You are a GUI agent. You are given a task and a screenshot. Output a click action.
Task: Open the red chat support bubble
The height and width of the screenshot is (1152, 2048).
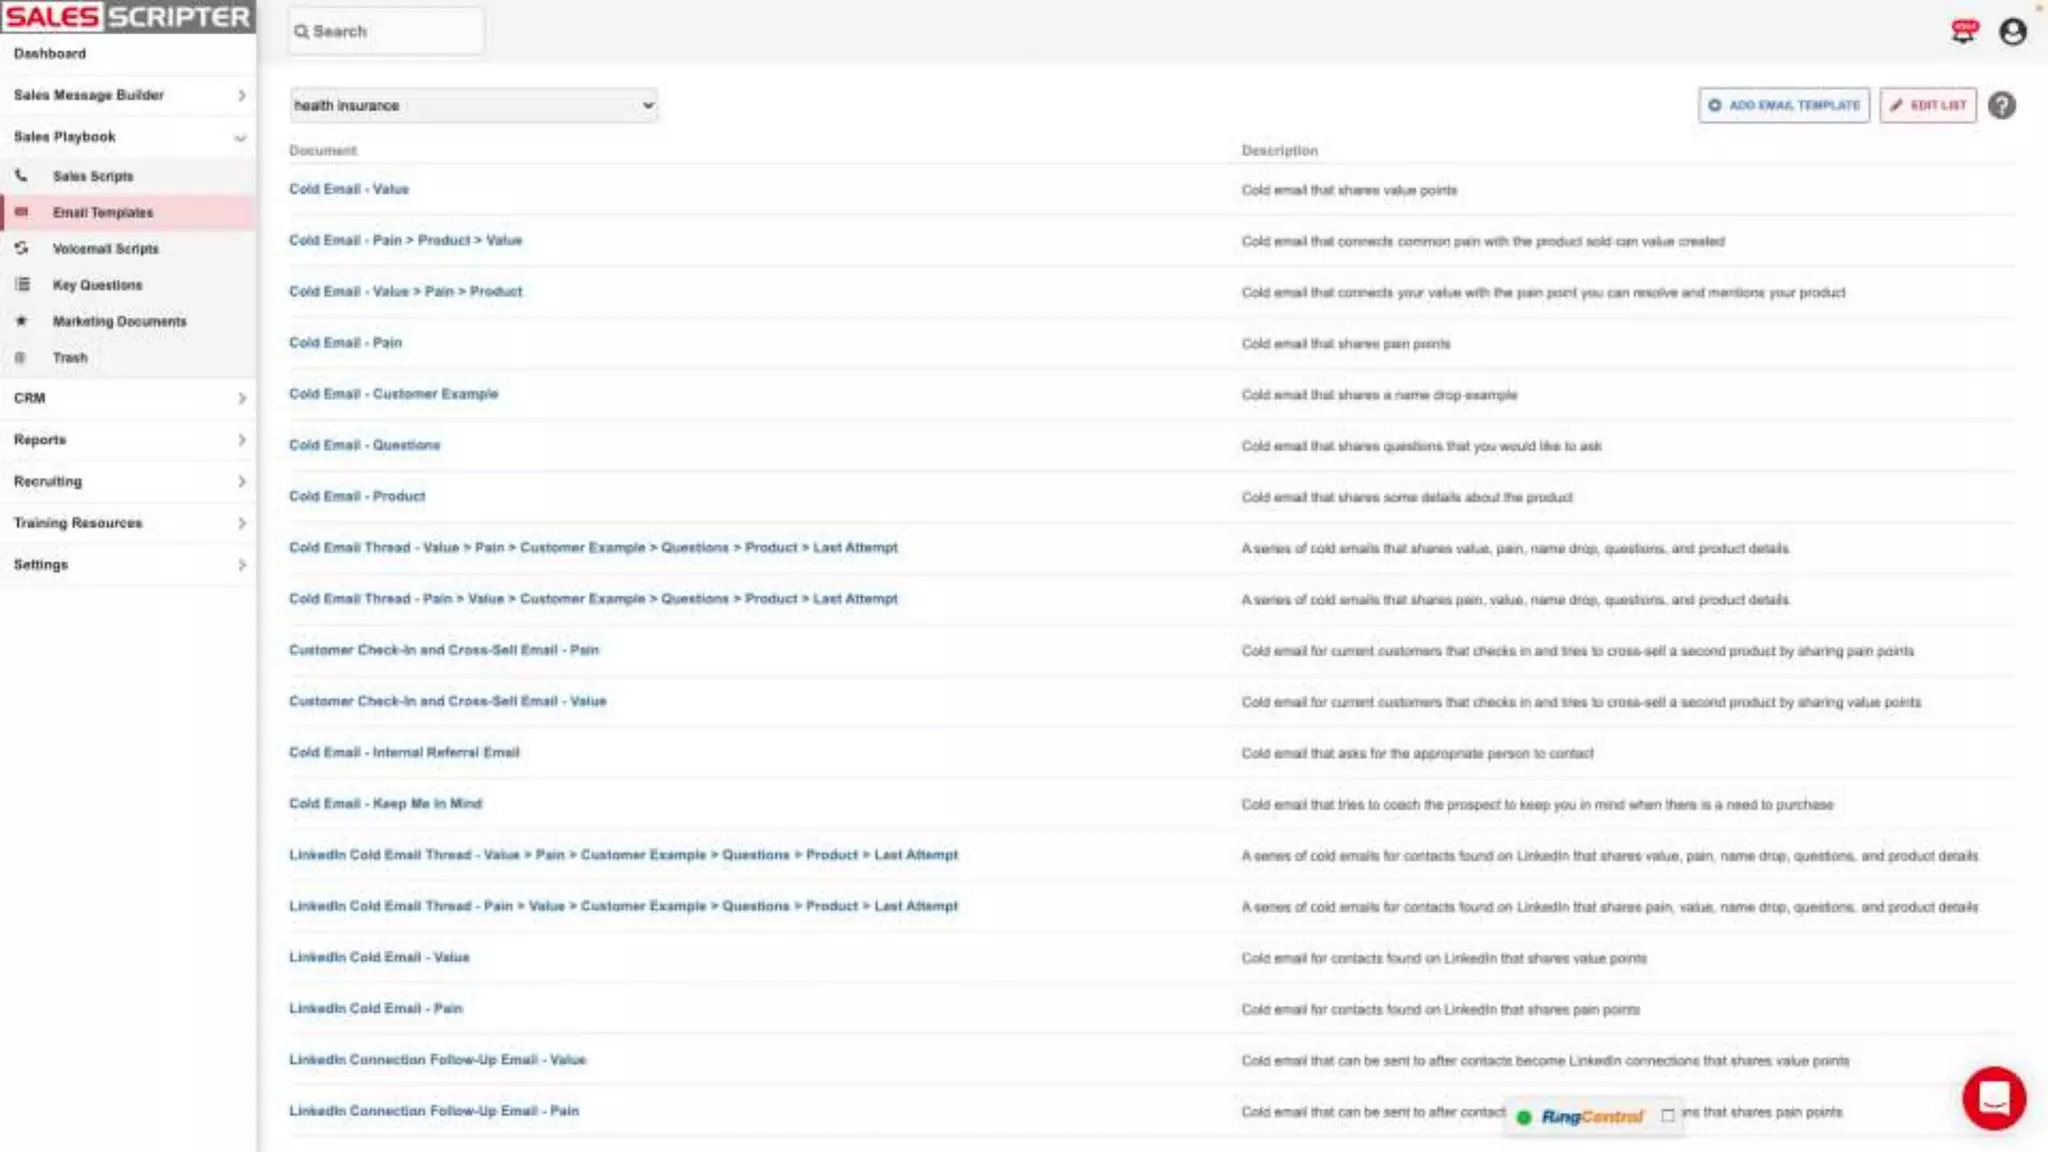coord(1993,1098)
